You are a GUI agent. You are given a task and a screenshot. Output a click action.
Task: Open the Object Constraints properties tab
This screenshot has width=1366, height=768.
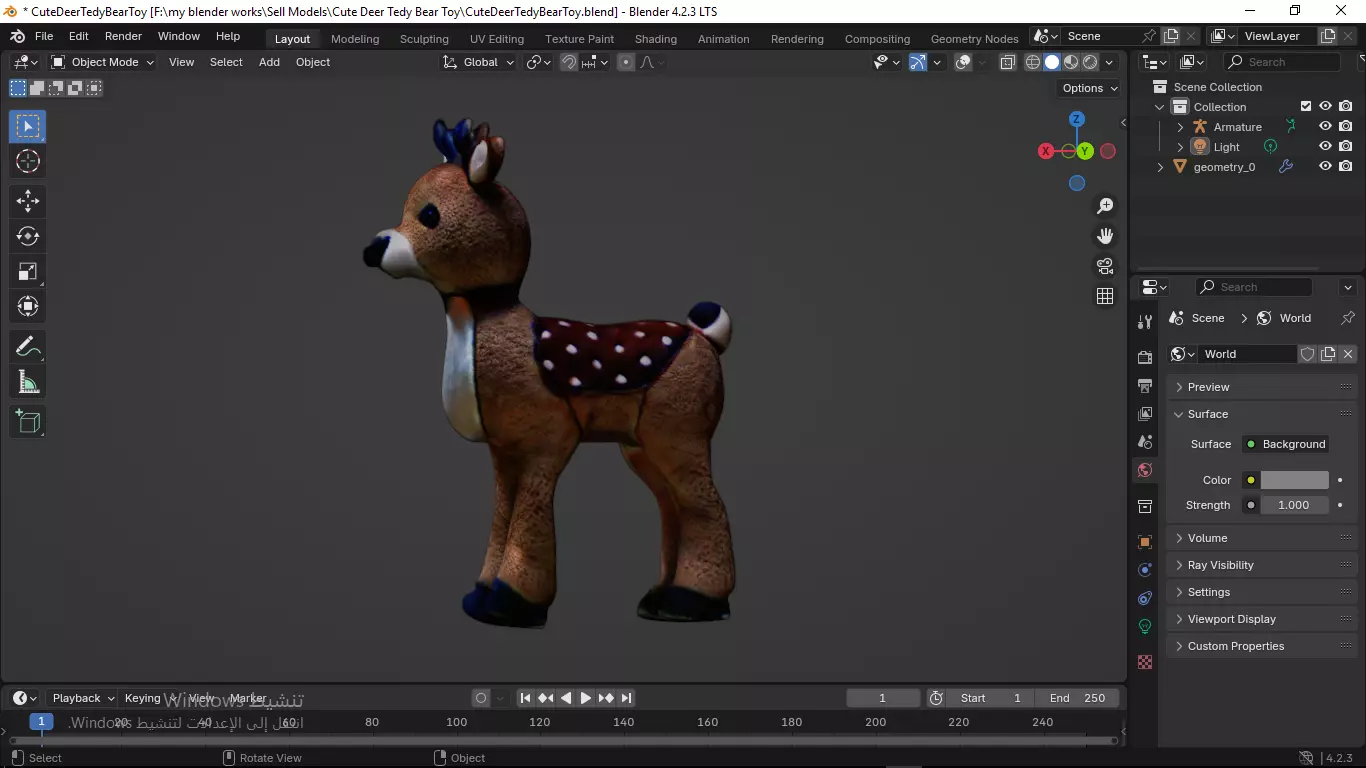[1145, 598]
